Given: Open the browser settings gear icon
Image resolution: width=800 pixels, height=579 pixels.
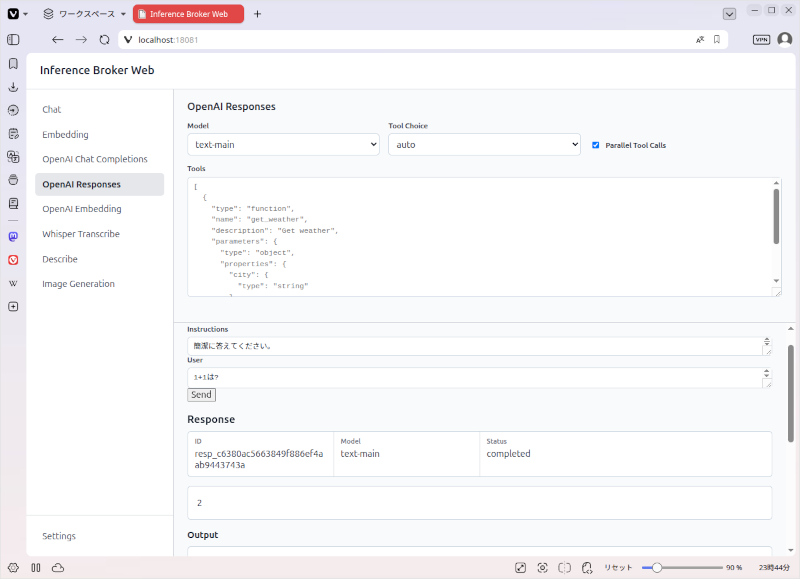Looking at the screenshot, I should click(13, 568).
